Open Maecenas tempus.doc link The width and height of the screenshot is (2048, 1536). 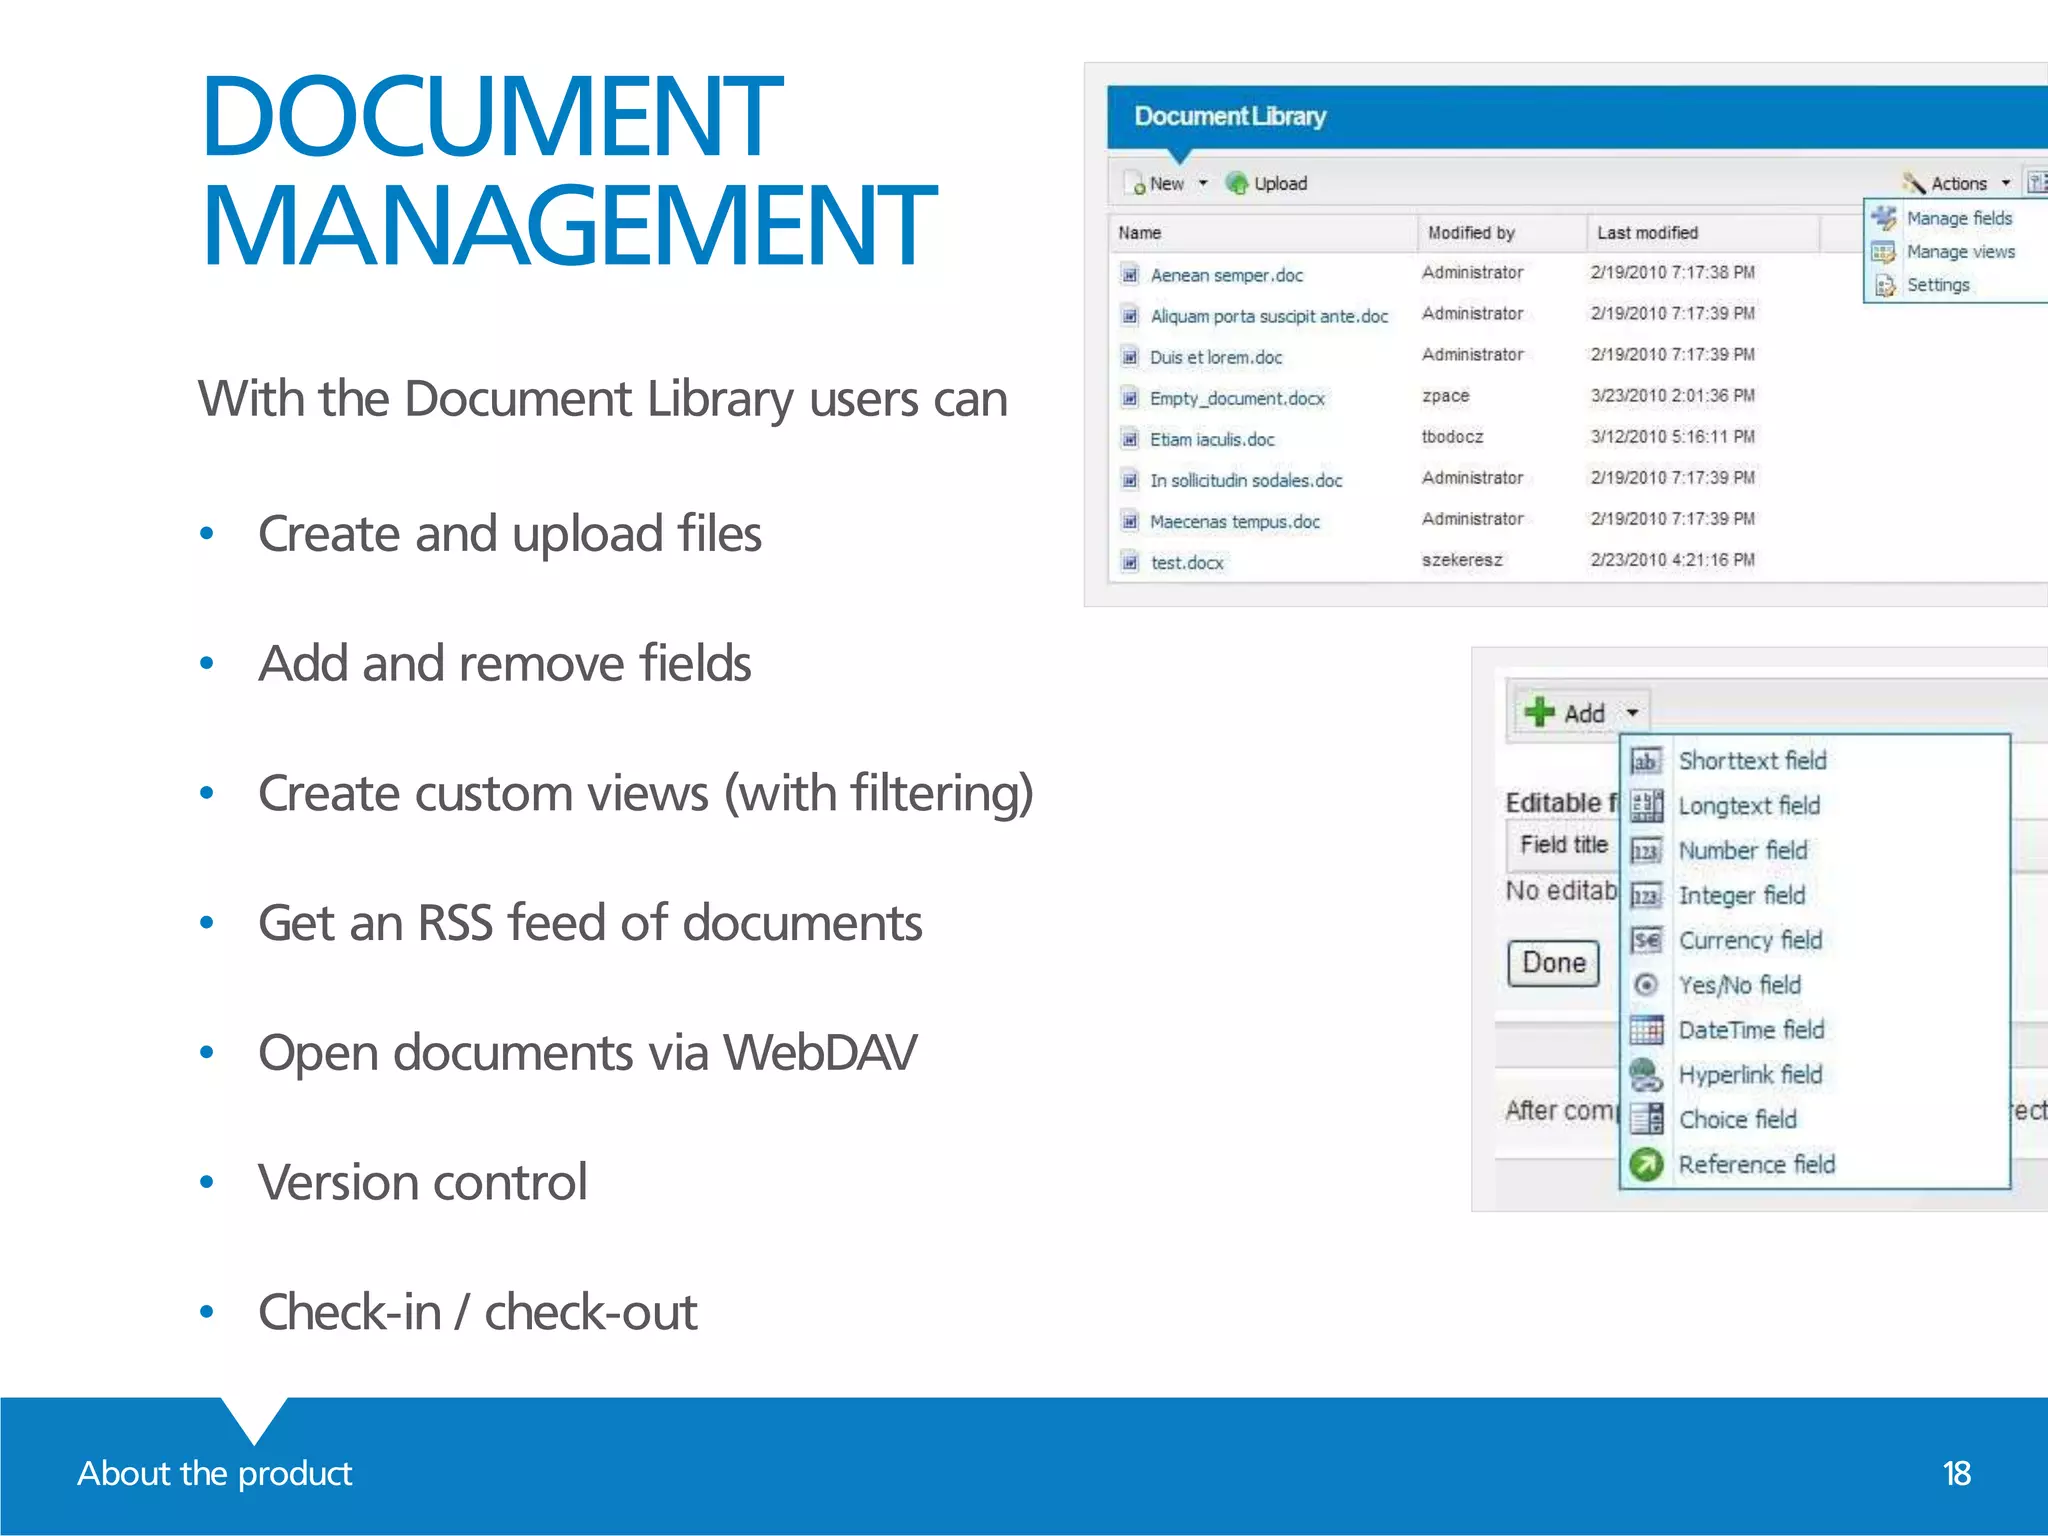[1235, 521]
